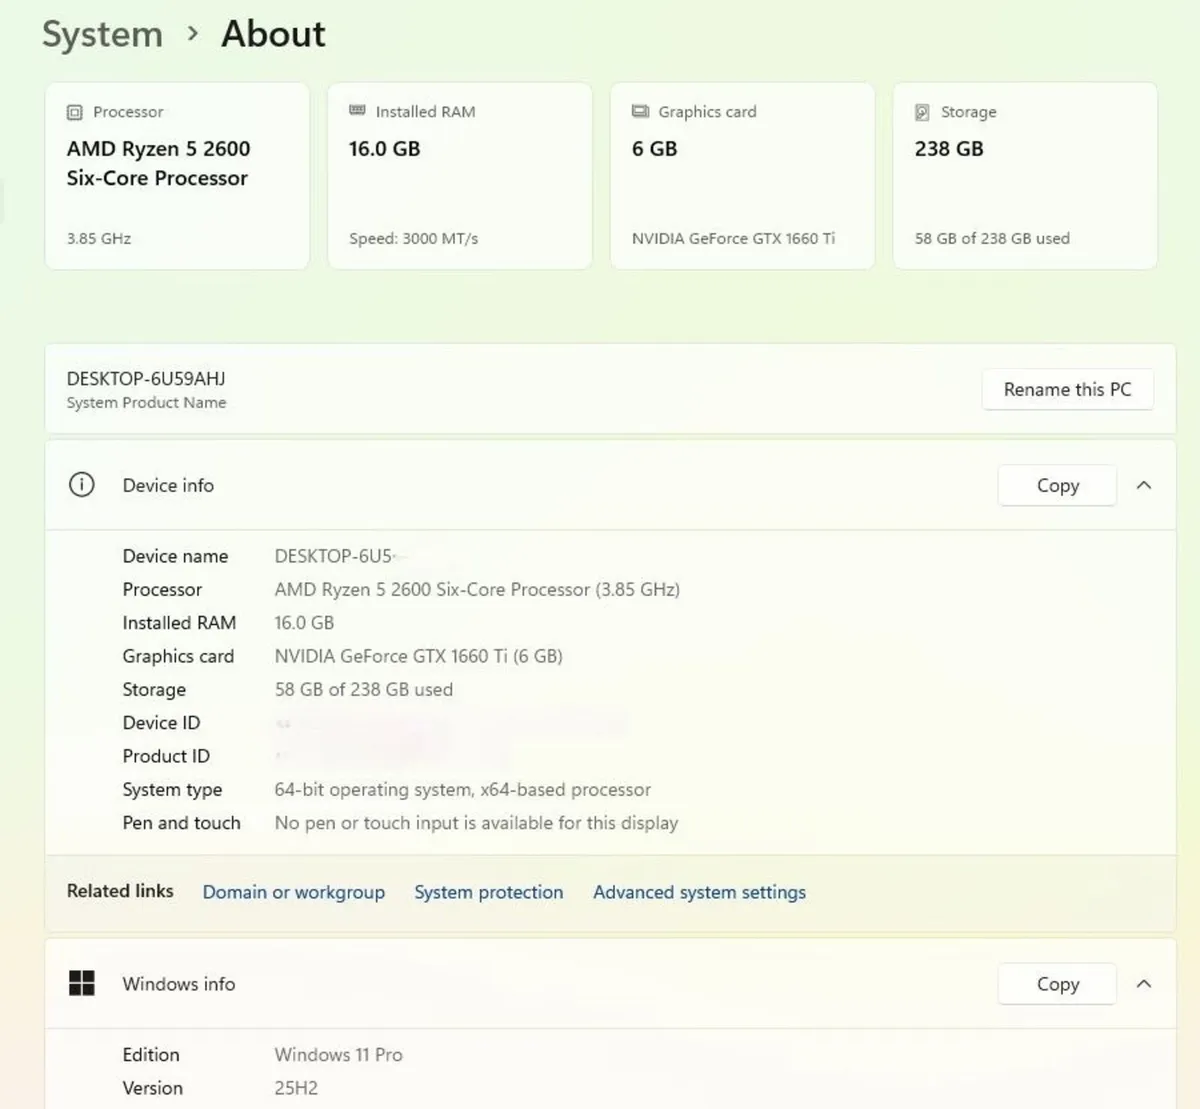Click the Device info circle icon

81,485
